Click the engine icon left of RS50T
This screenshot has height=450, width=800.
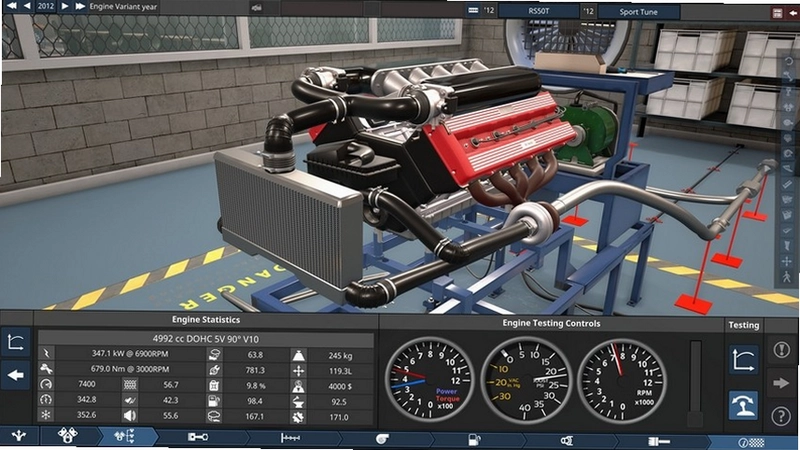point(473,10)
